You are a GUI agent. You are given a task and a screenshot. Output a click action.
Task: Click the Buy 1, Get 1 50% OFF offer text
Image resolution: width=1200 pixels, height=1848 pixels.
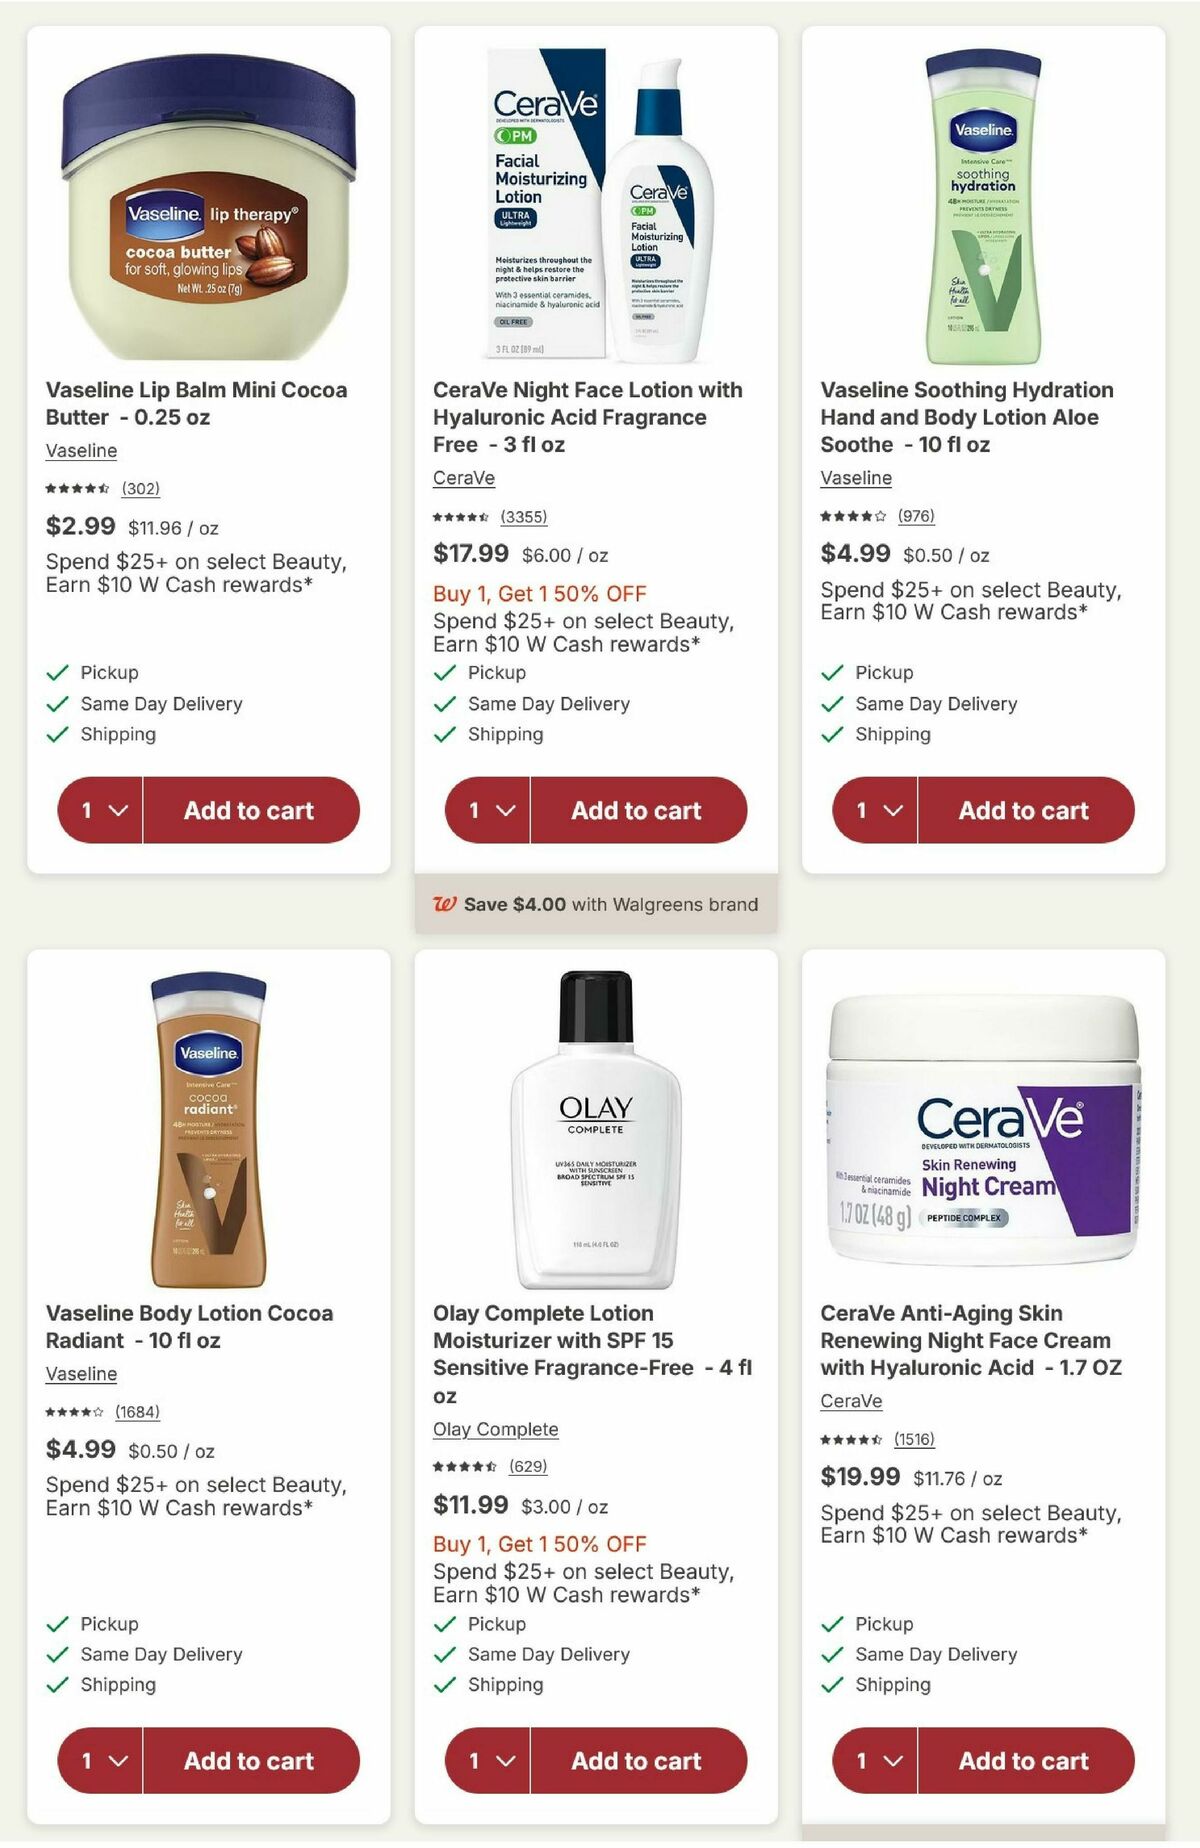tap(540, 593)
